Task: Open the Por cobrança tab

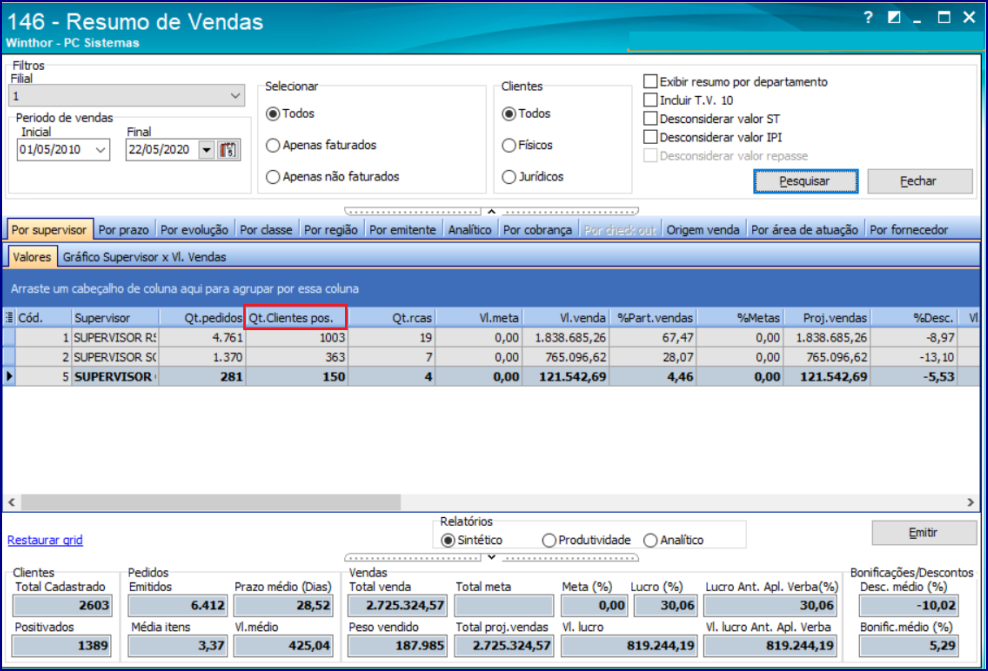Action: pos(537,230)
